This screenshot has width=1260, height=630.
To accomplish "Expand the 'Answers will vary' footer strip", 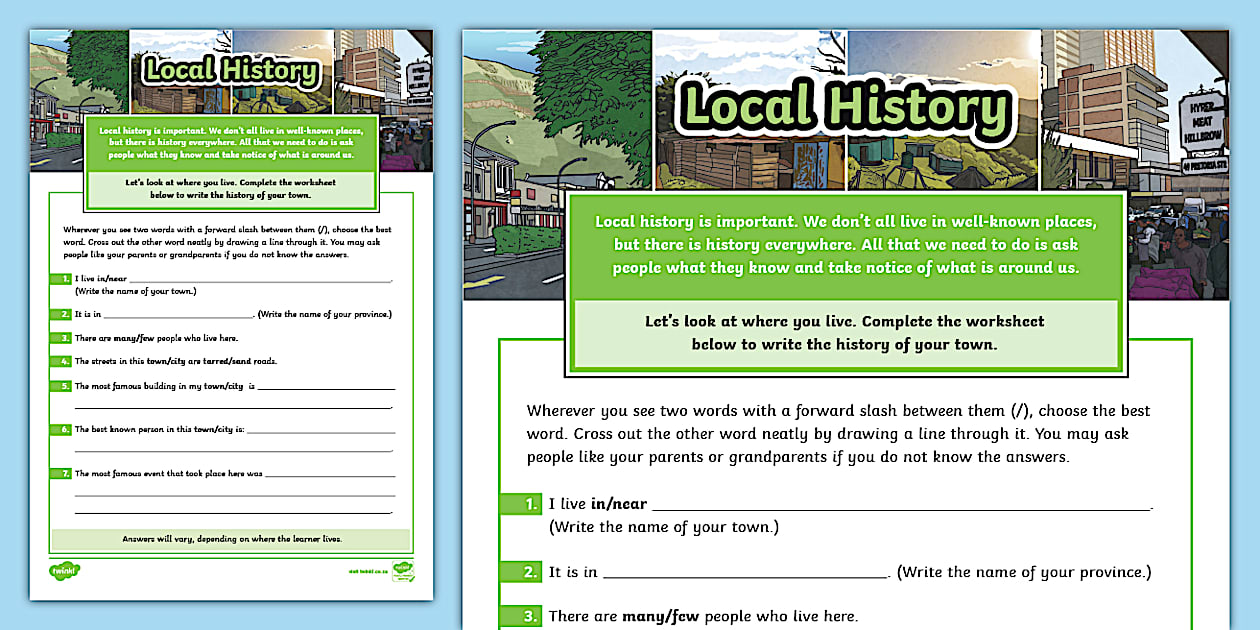I will click(x=232, y=538).
